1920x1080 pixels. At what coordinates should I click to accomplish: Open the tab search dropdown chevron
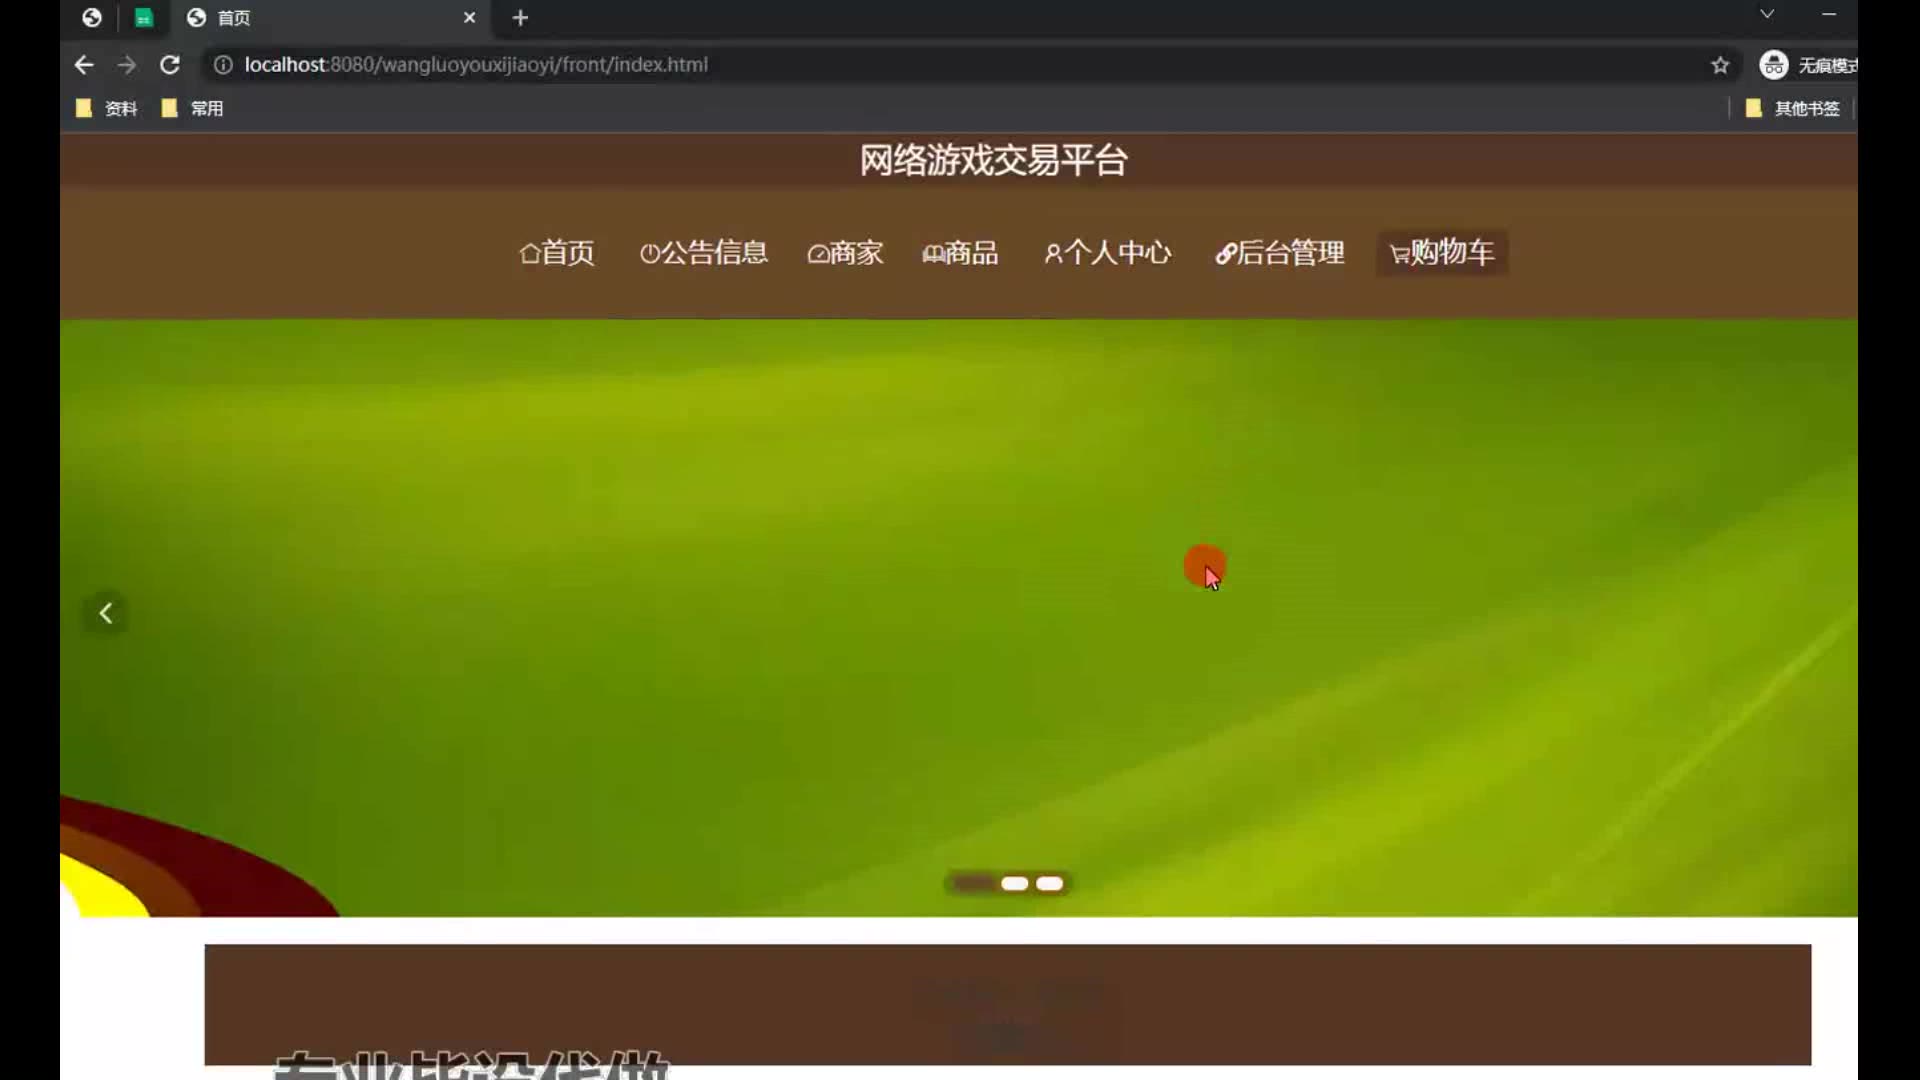pyautogui.click(x=1767, y=14)
